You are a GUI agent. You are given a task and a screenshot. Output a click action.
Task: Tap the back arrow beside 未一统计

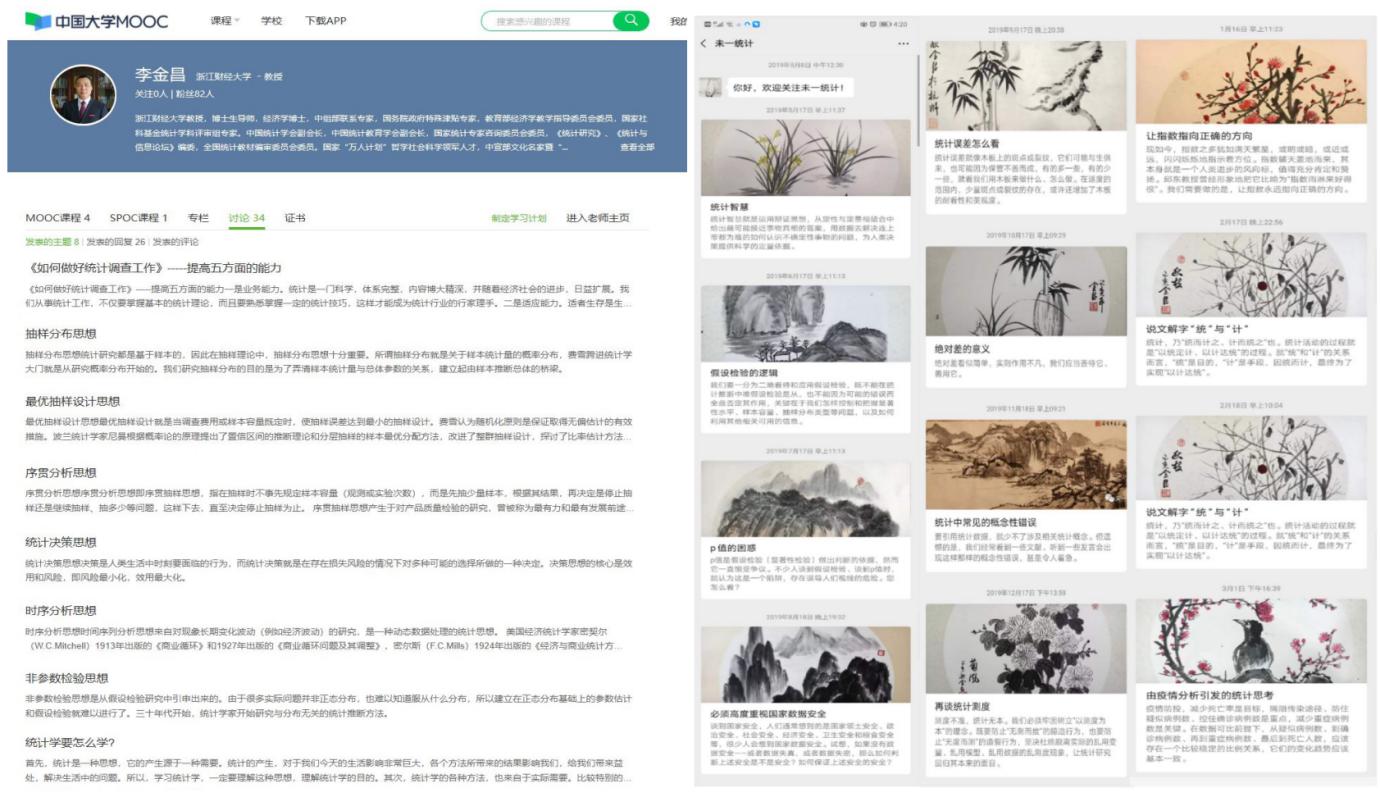704,44
